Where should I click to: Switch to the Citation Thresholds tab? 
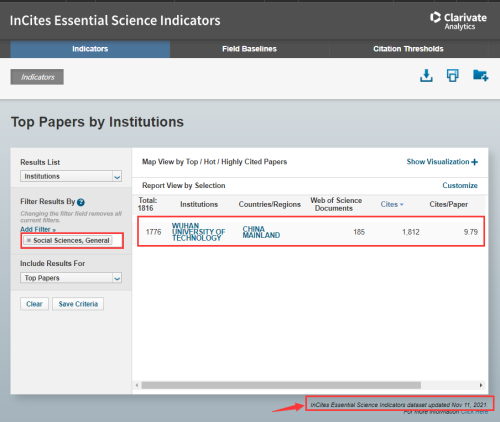(x=408, y=49)
